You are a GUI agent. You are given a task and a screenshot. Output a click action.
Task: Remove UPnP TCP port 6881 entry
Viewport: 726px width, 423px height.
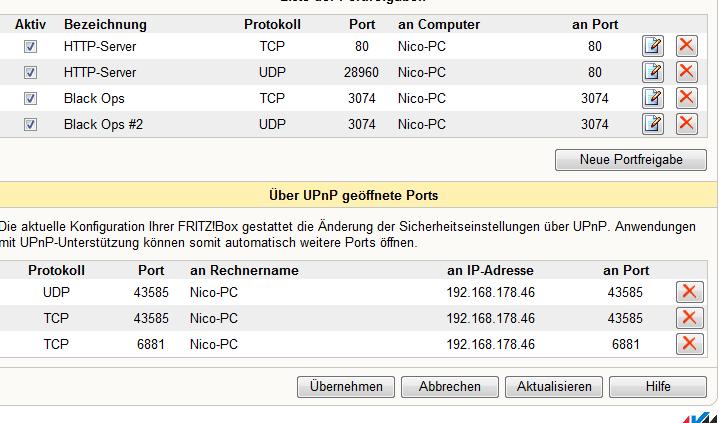coord(689,344)
